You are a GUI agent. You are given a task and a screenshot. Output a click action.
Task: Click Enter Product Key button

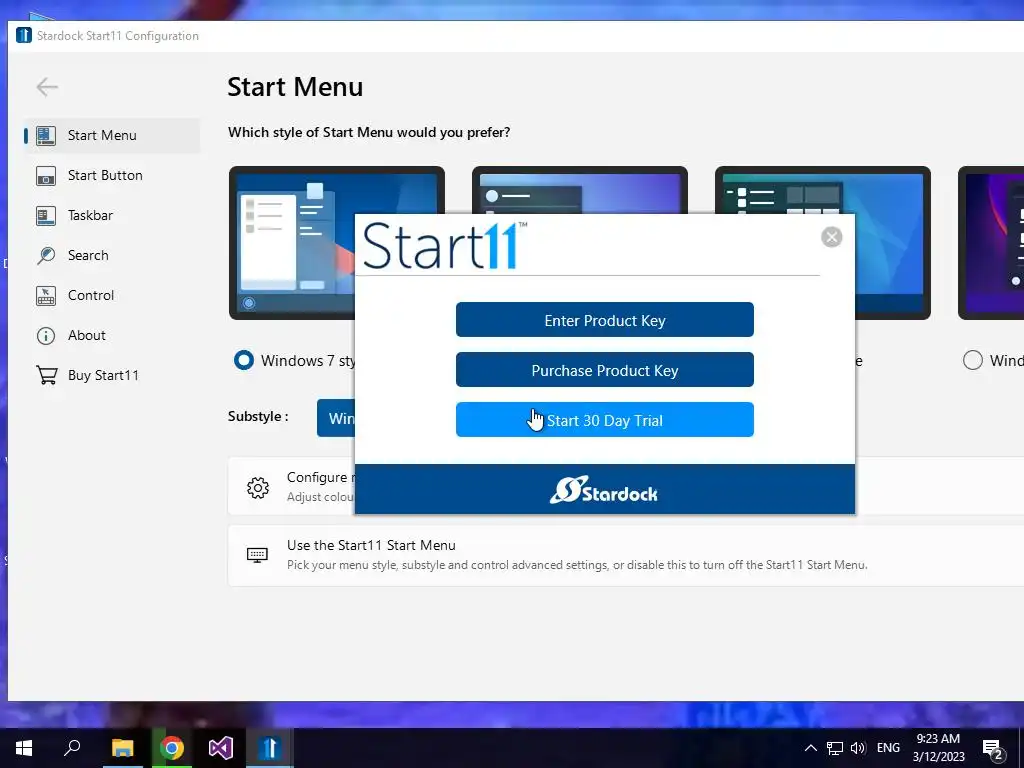[x=605, y=320]
